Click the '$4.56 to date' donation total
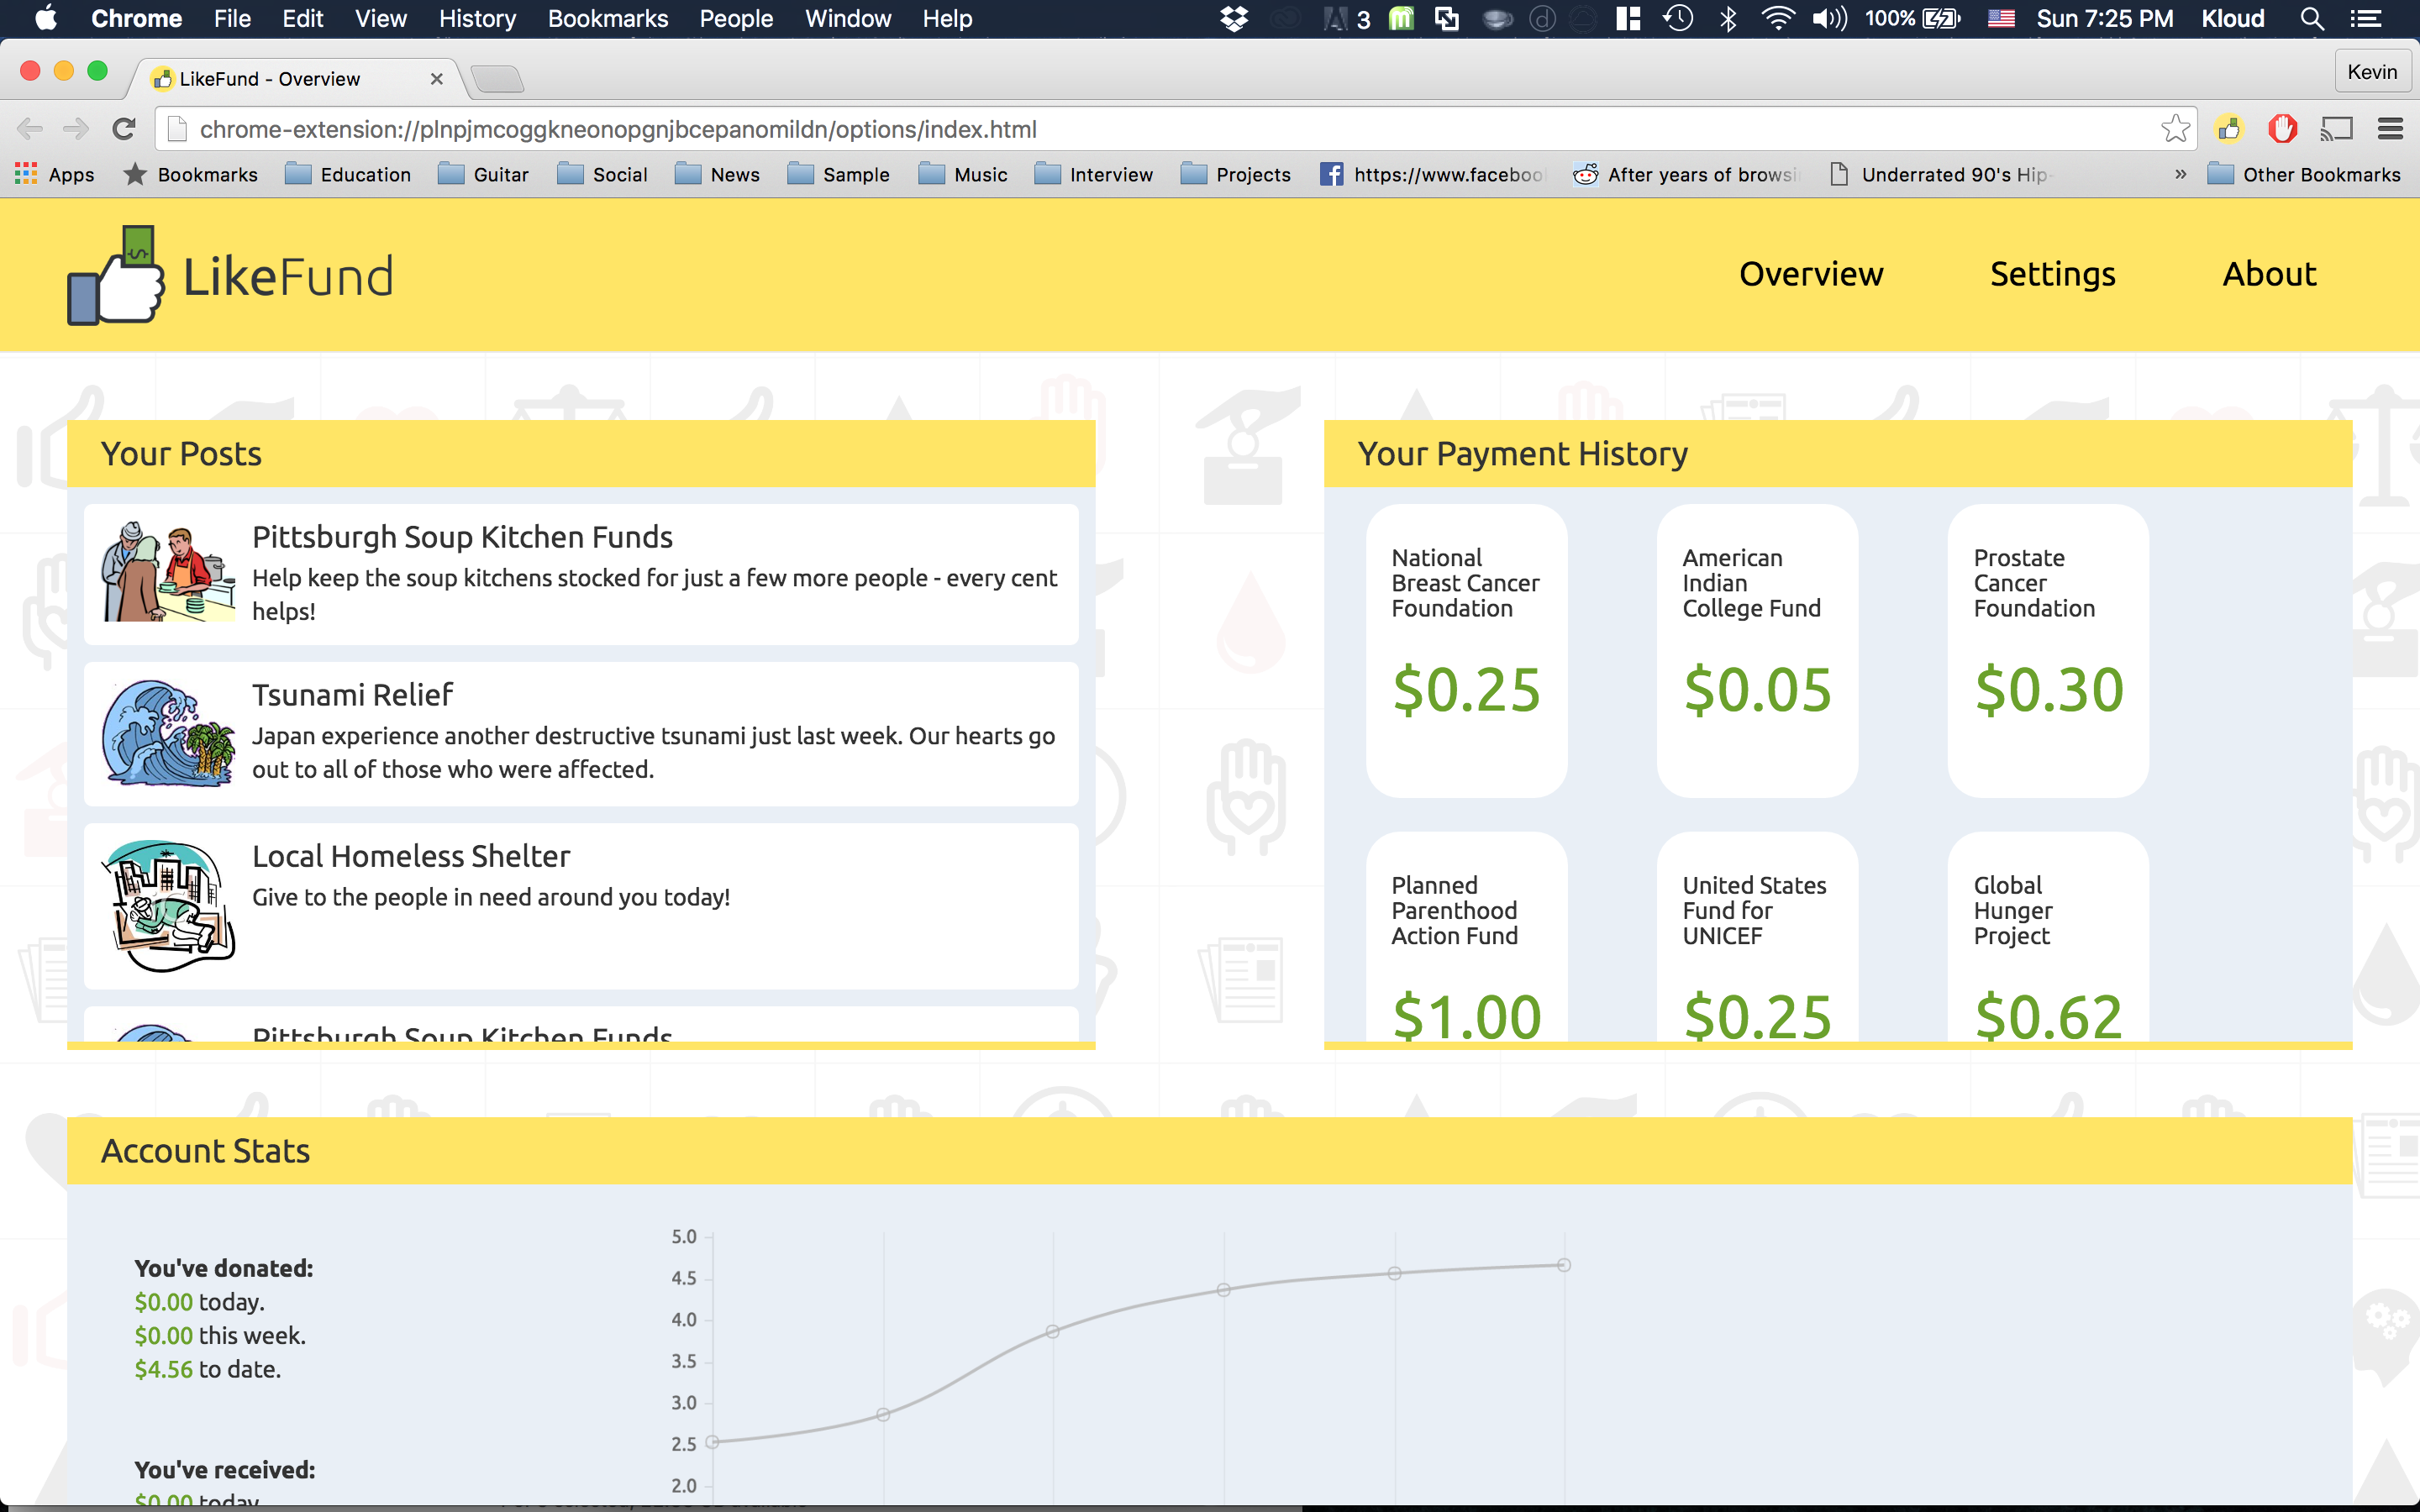 [x=208, y=1369]
